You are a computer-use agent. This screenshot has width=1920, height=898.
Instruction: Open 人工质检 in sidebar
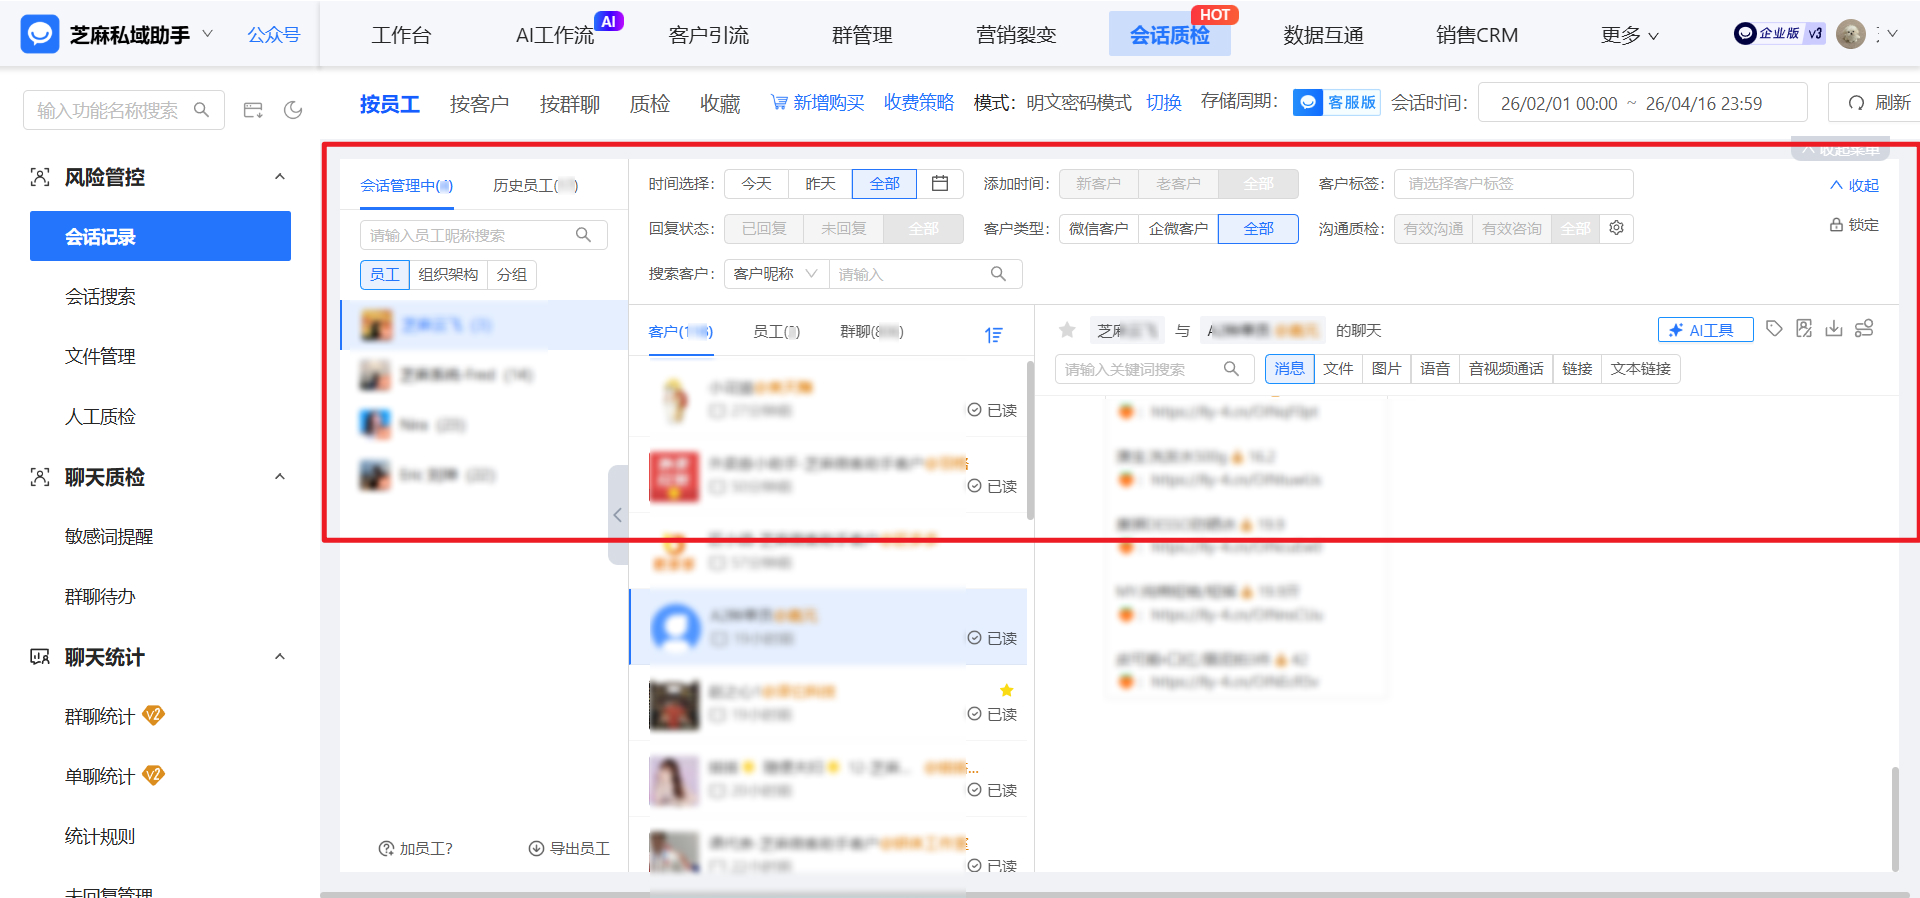coord(100,416)
